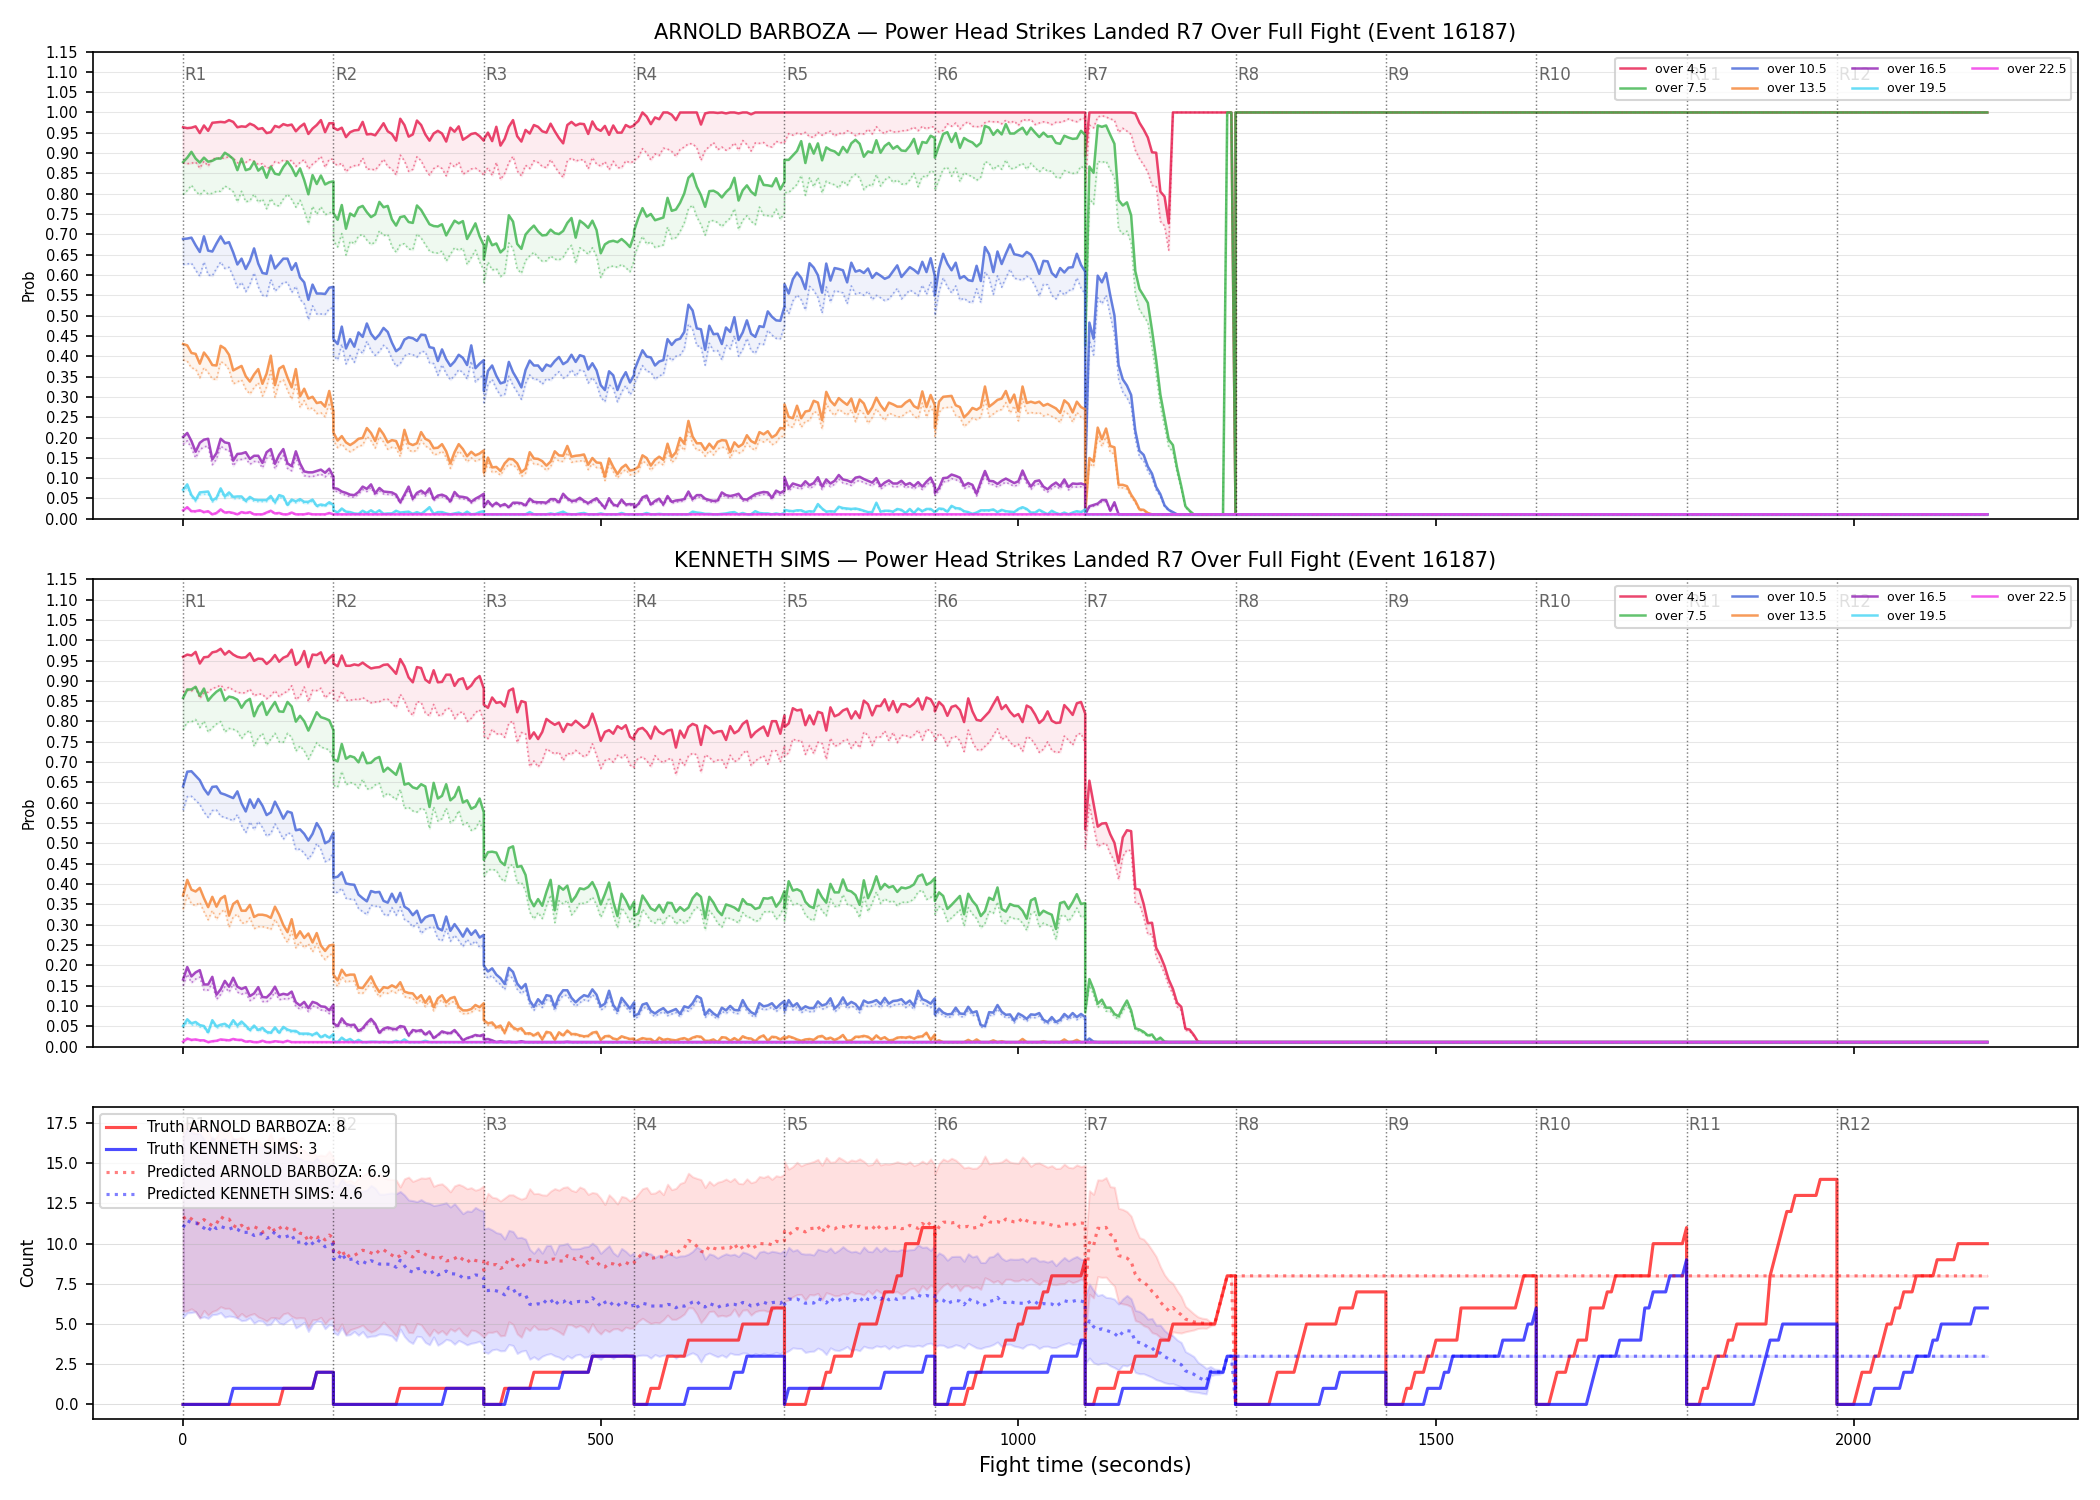The height and width of the screenshot is (1500, 2100).
Task: Click 'Truth ARNOLD BARBOZA: 8' legend entry
Action: (x=225, y=1126)
